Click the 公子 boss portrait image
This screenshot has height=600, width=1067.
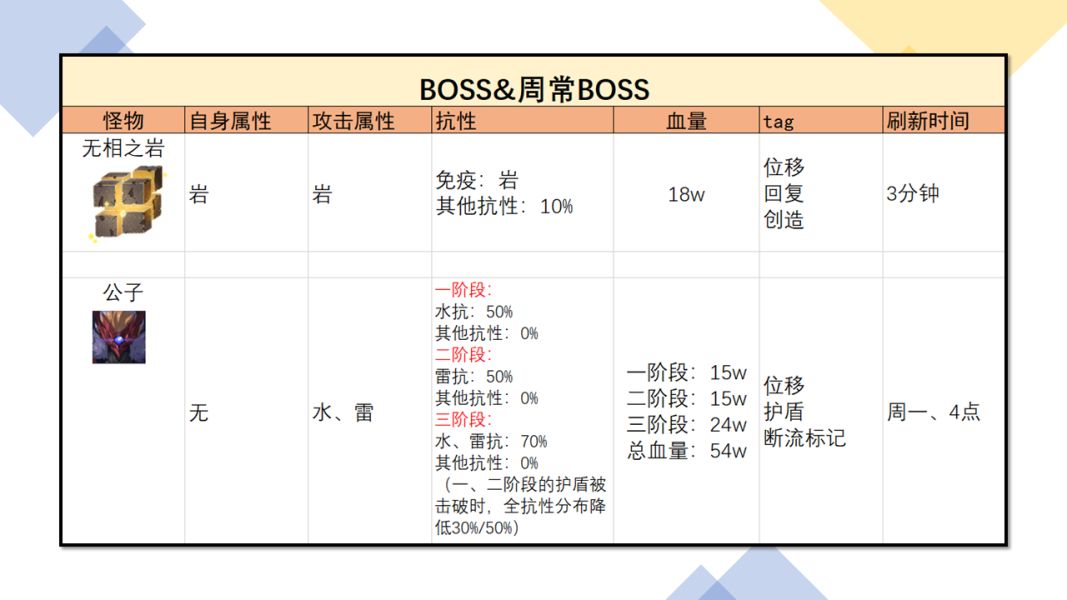tap(119, 337)
